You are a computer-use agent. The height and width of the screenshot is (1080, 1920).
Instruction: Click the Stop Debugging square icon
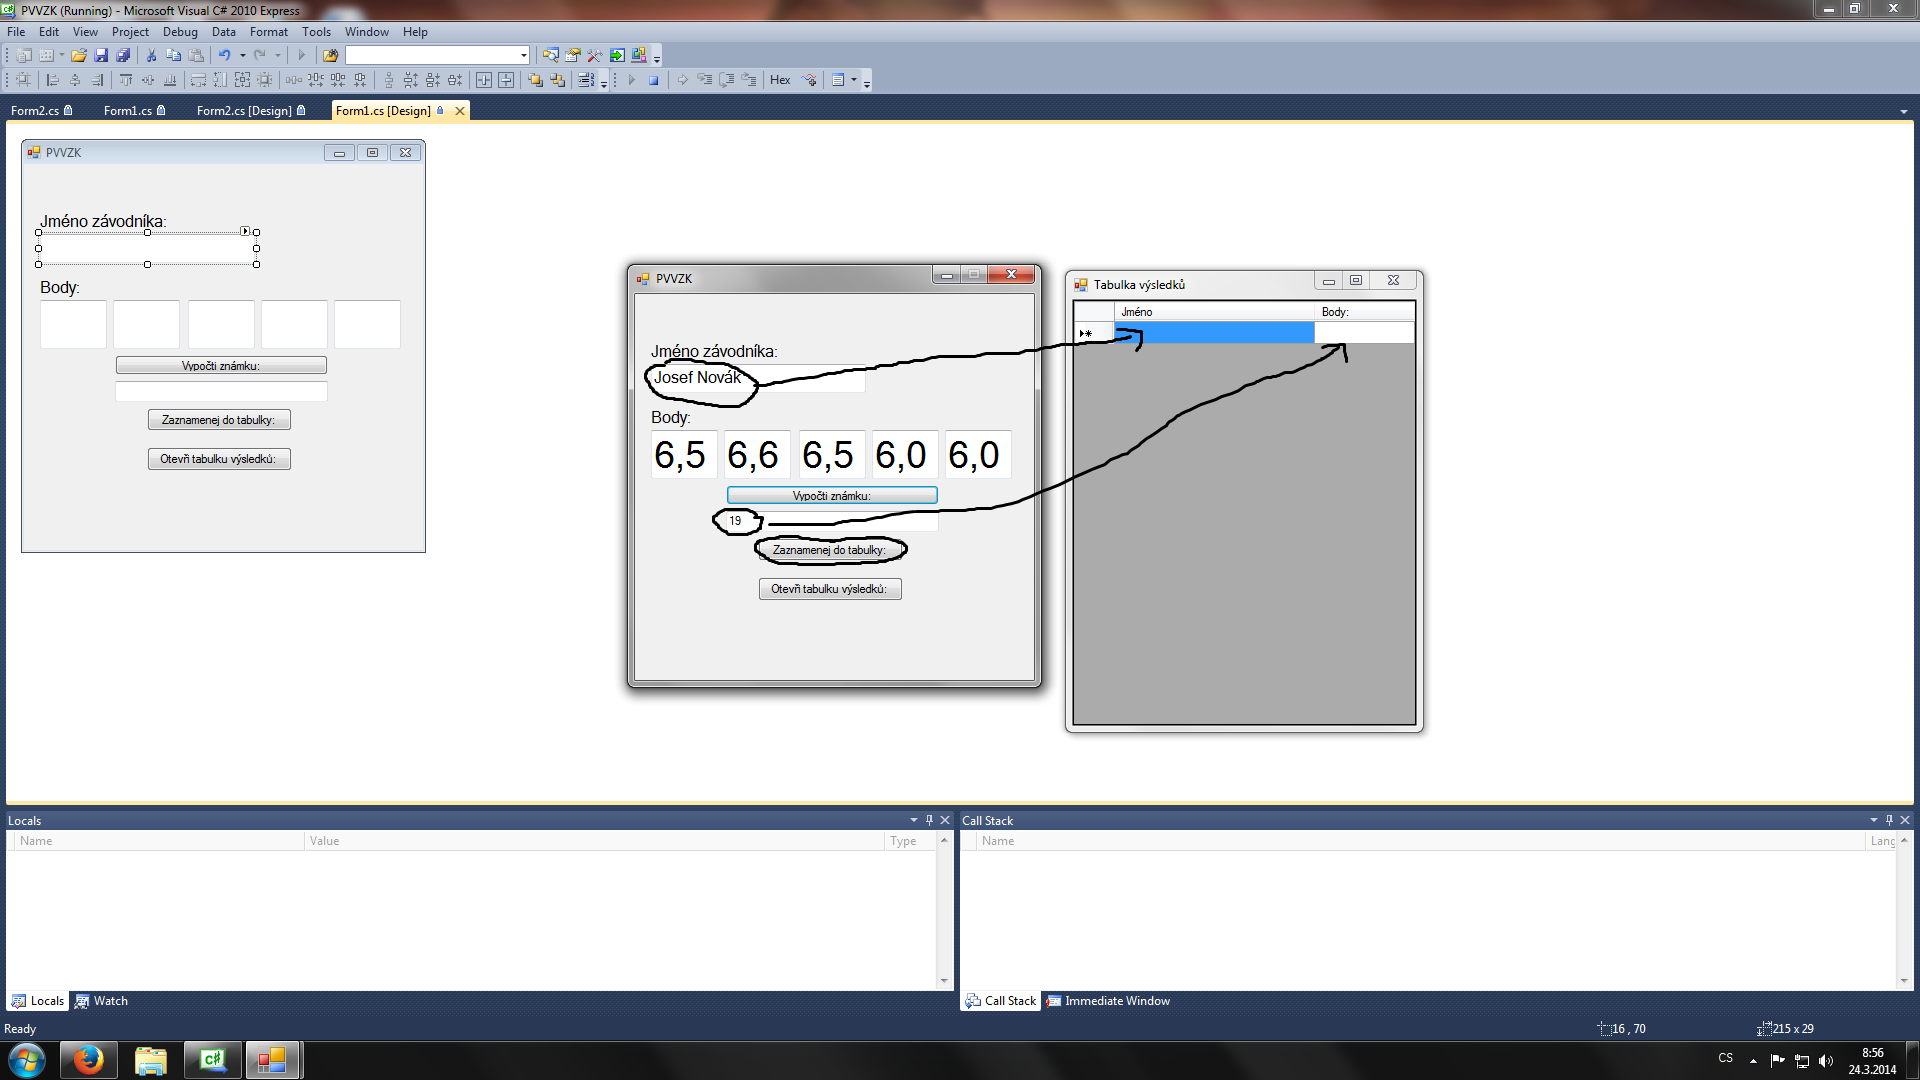coord(654,80)
